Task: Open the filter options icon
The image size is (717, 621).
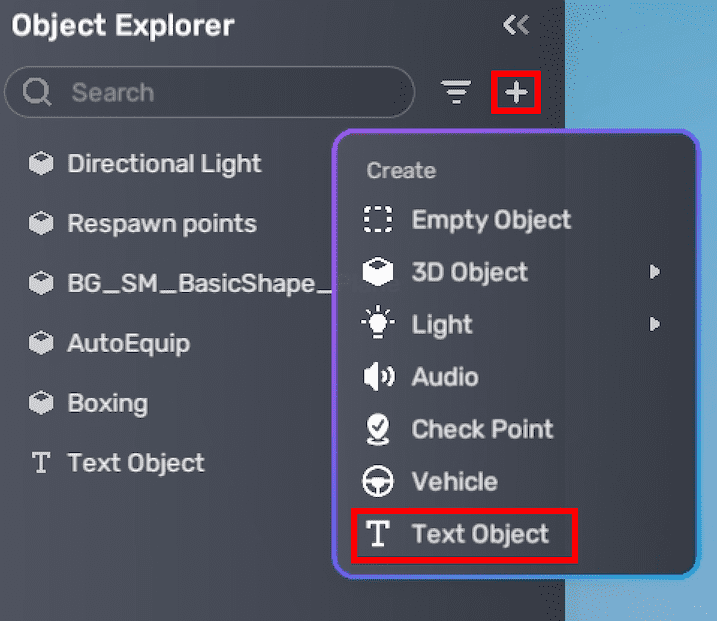Action: click(456, 93)
